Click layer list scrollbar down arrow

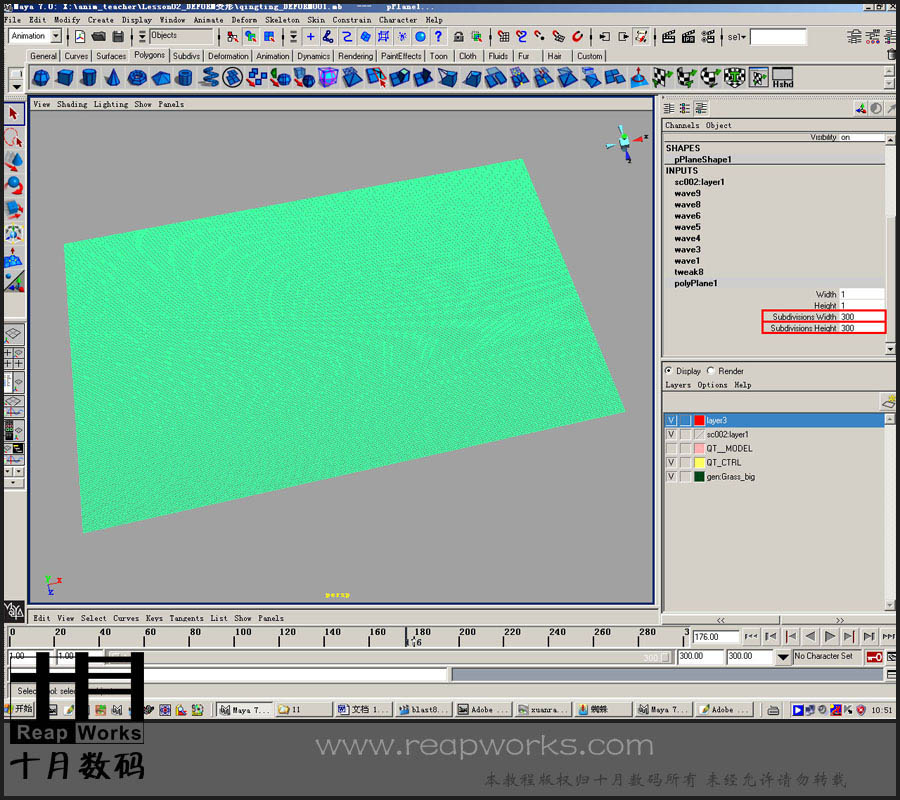890,605
